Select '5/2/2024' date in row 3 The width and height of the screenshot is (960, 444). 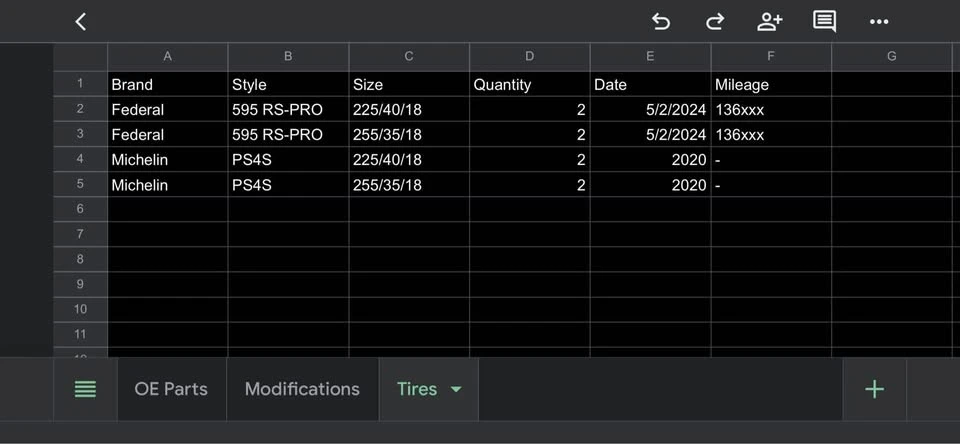[650, 135]
